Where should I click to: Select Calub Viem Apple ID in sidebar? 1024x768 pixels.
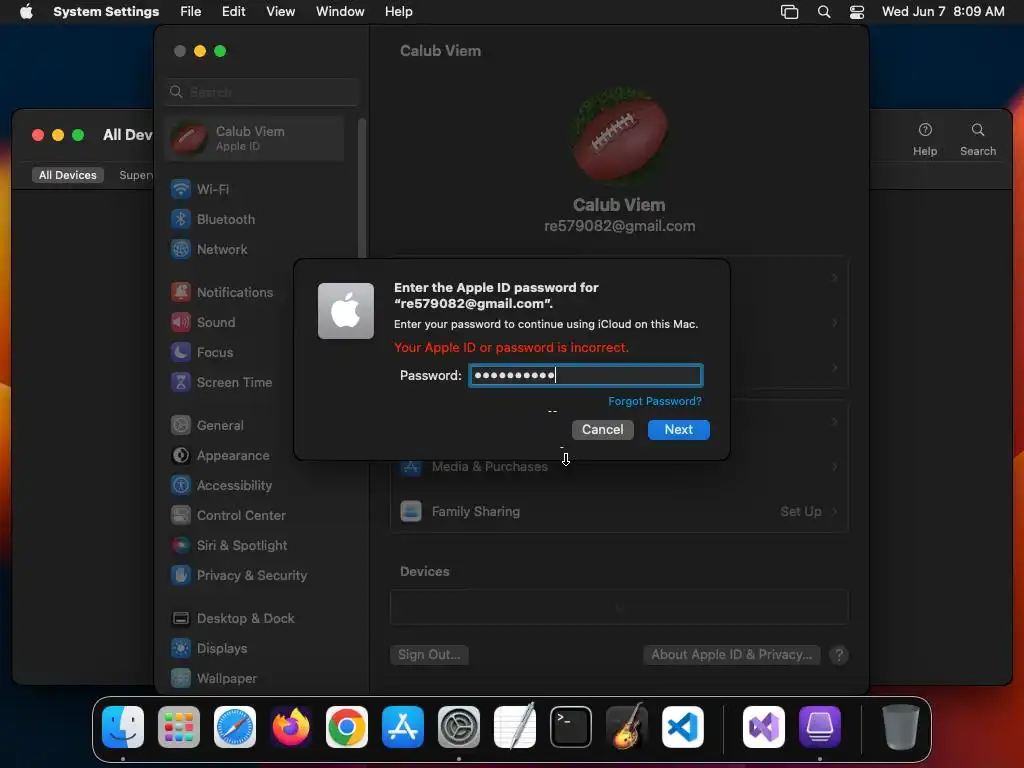click(x=255, y=138)
